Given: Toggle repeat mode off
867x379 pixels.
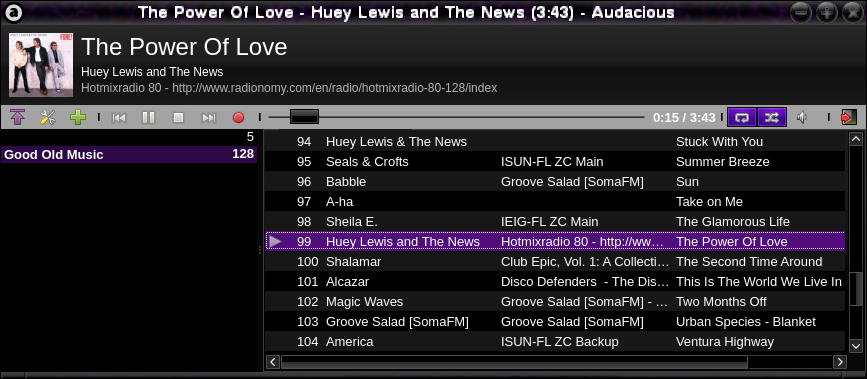Looking at the screenshot, I should pos(742,117).
